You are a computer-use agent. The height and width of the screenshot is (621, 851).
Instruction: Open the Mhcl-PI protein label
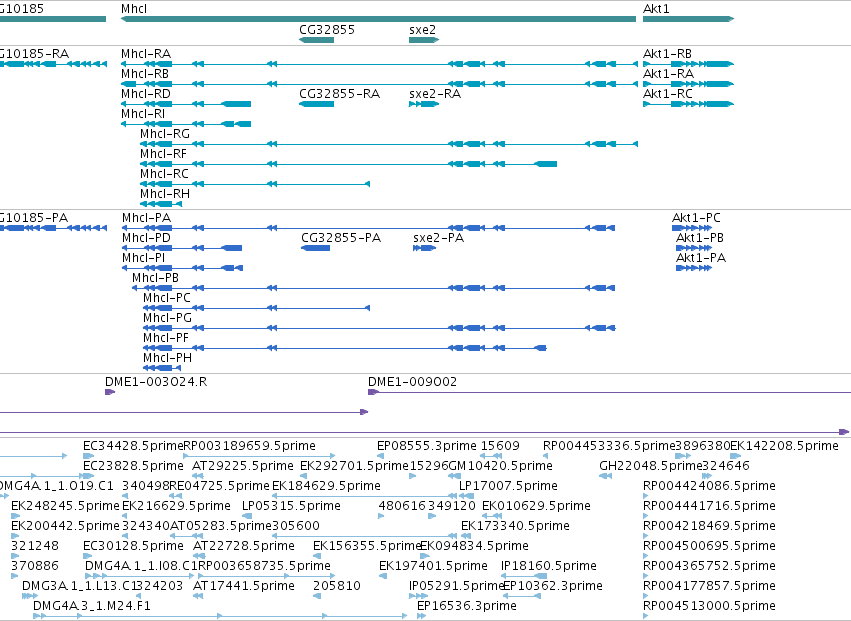coord(143,258)
